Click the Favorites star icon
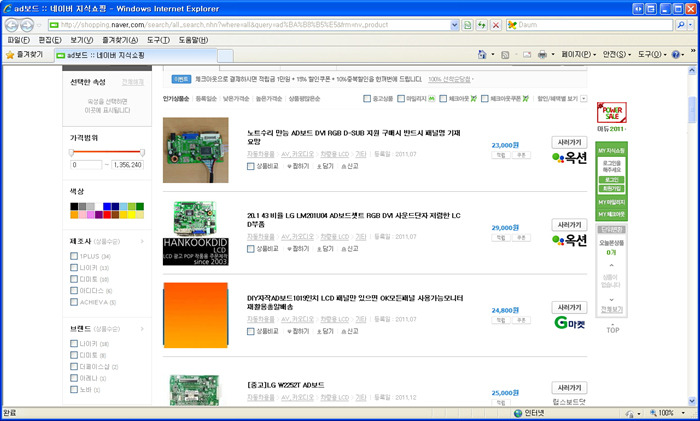Image resolution: width=700 pixels, height=421 pixels. click(10, 54)
